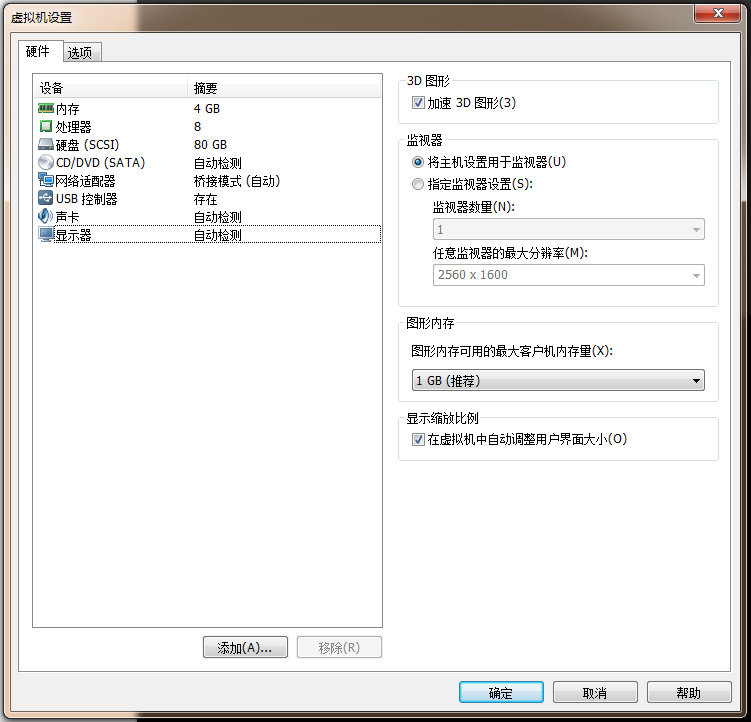Select the 硬盘 (SCSI) row text

tap(87, 145)
